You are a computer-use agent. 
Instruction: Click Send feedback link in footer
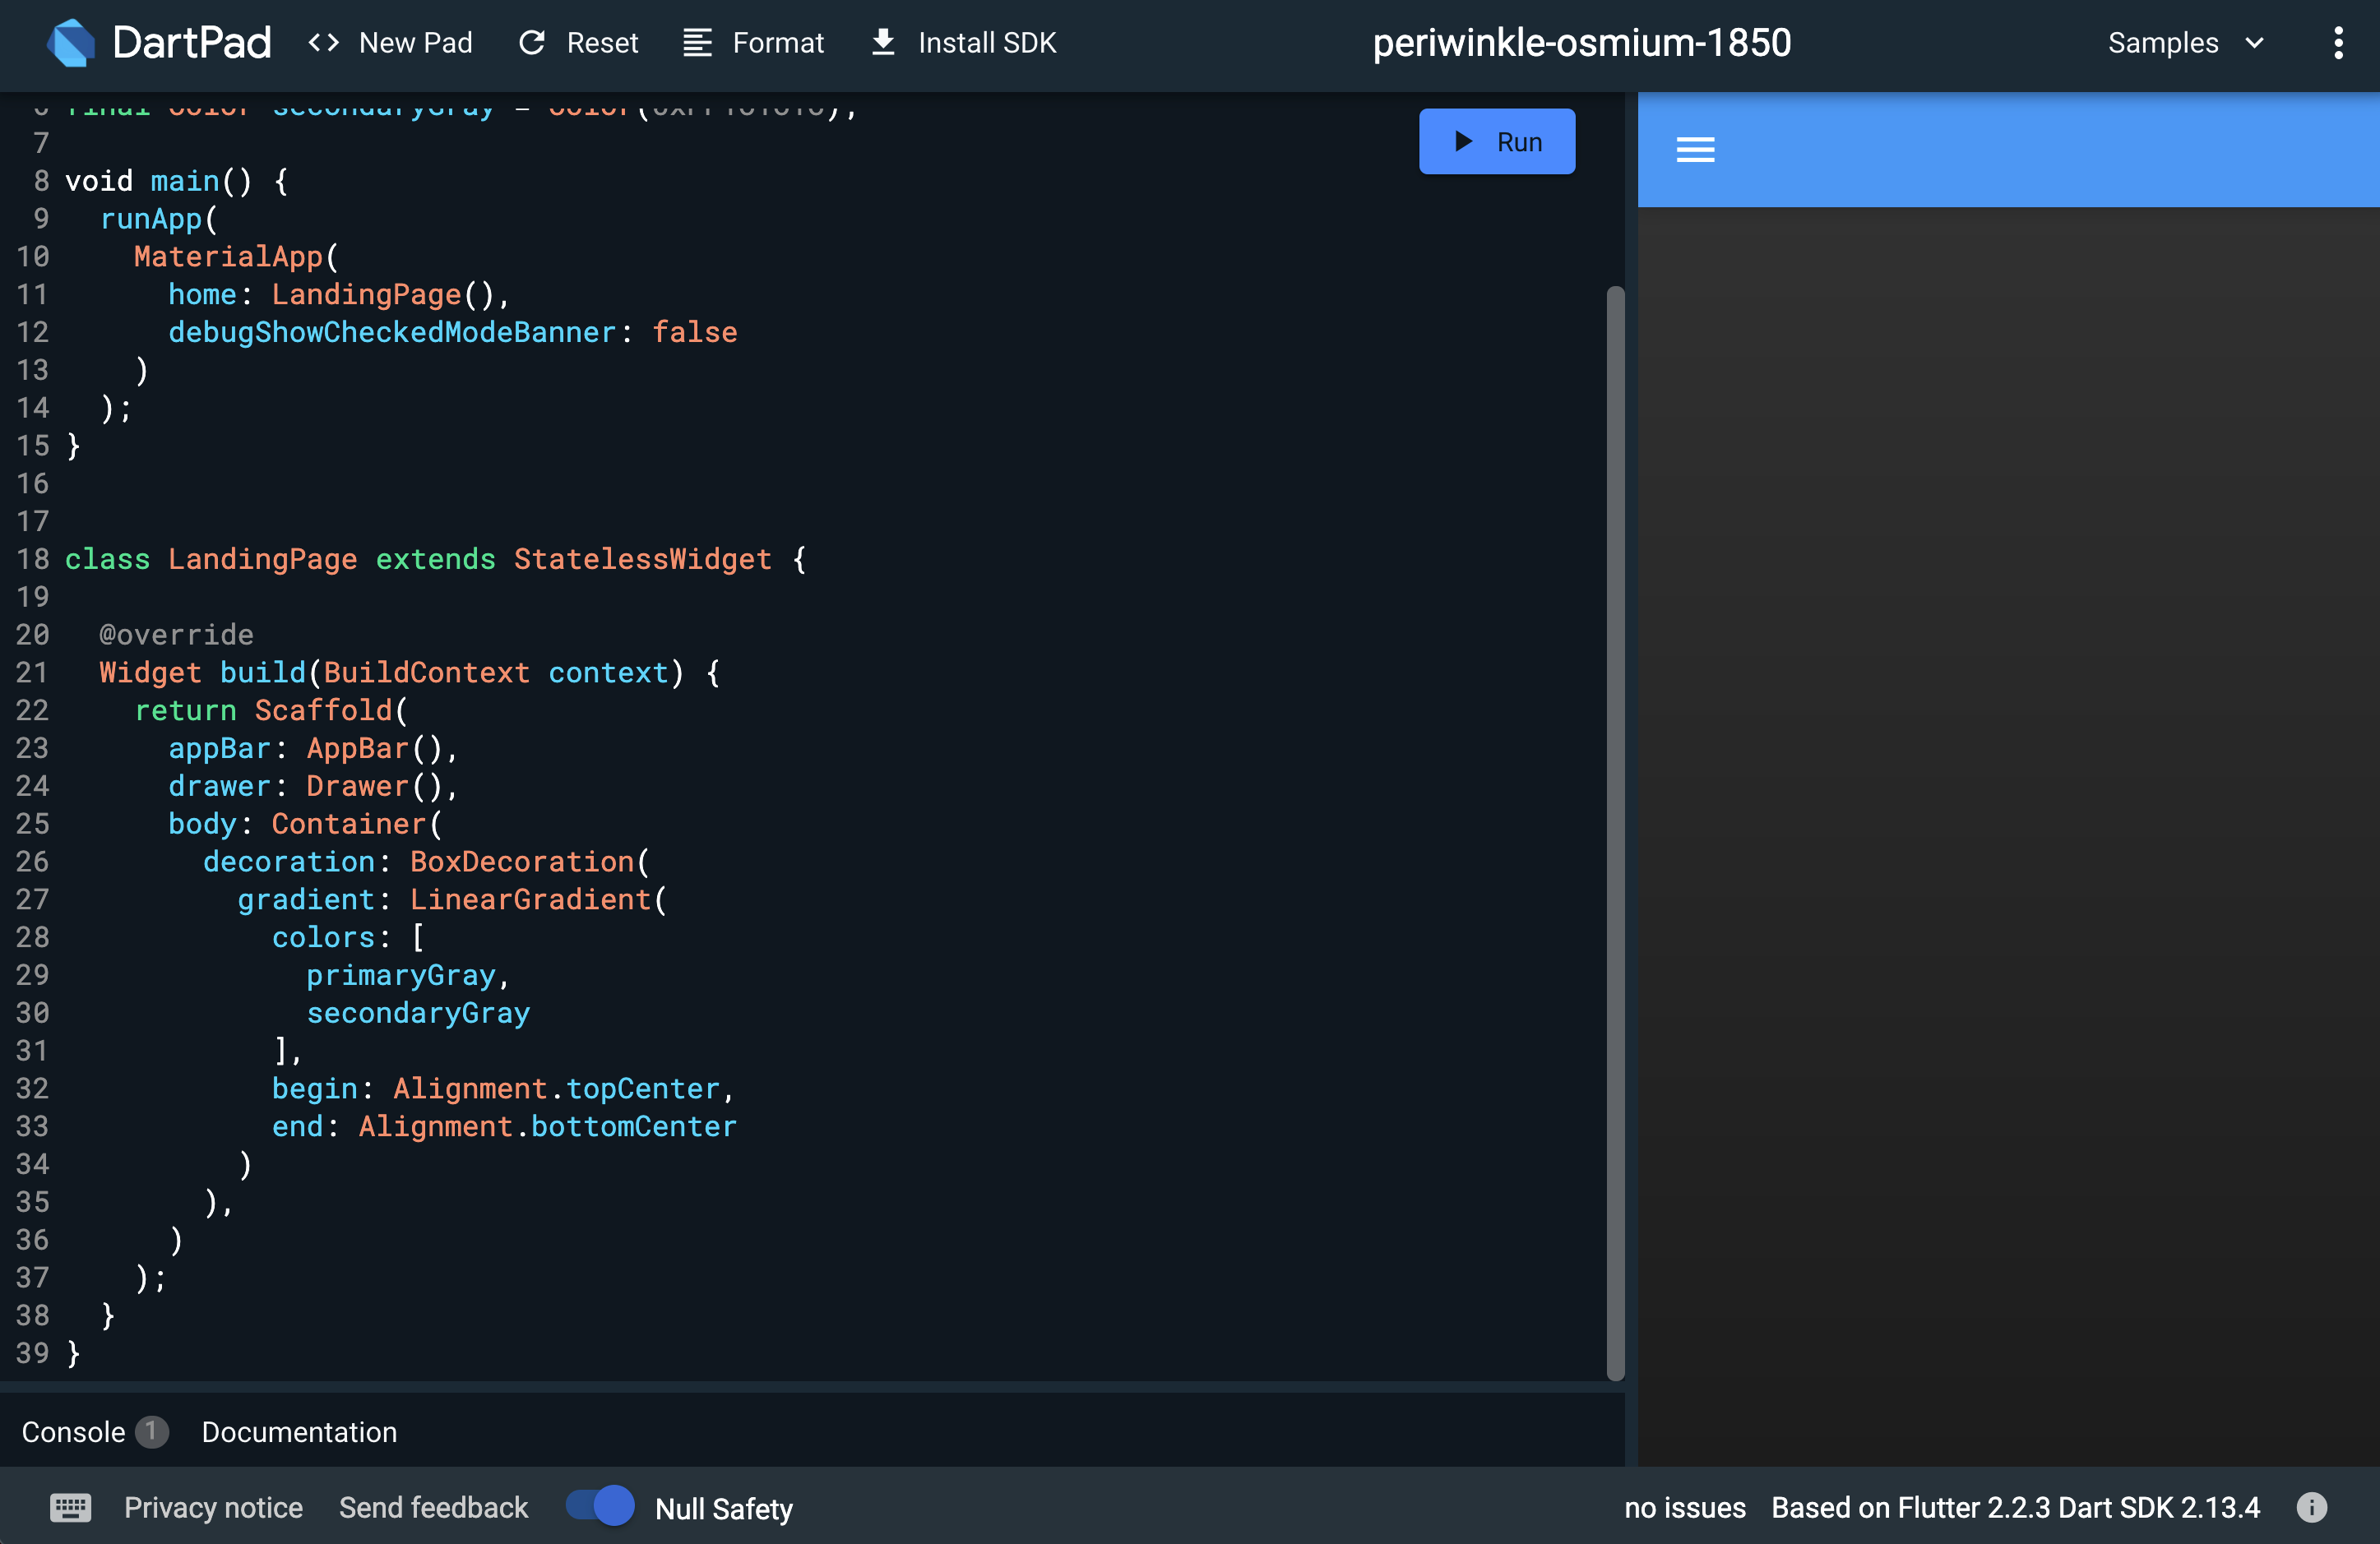point(433,1508)
